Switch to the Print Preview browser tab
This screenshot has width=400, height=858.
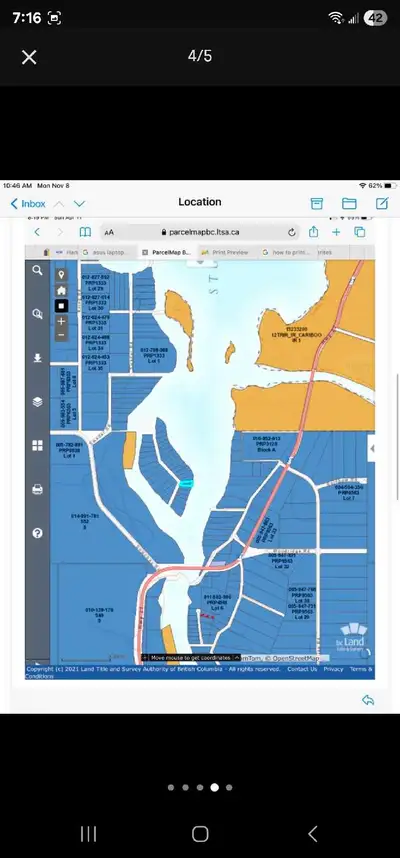(224, 252)
